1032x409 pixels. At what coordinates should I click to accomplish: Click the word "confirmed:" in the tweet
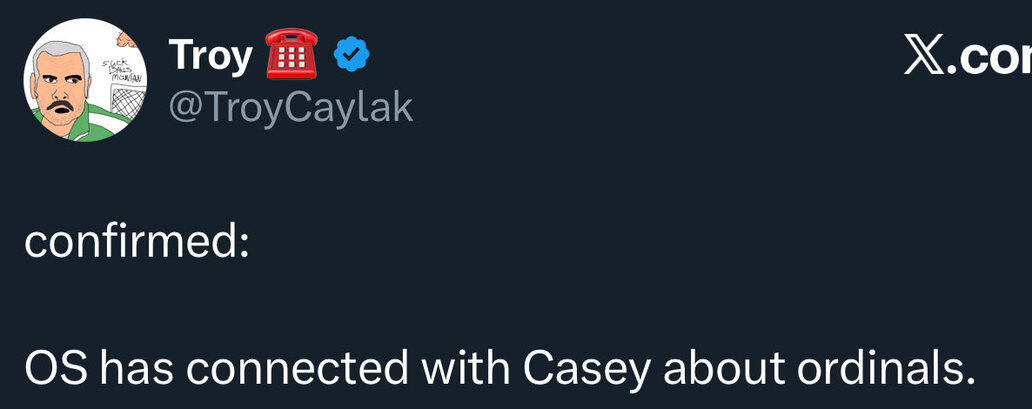(x=137, y=243)
